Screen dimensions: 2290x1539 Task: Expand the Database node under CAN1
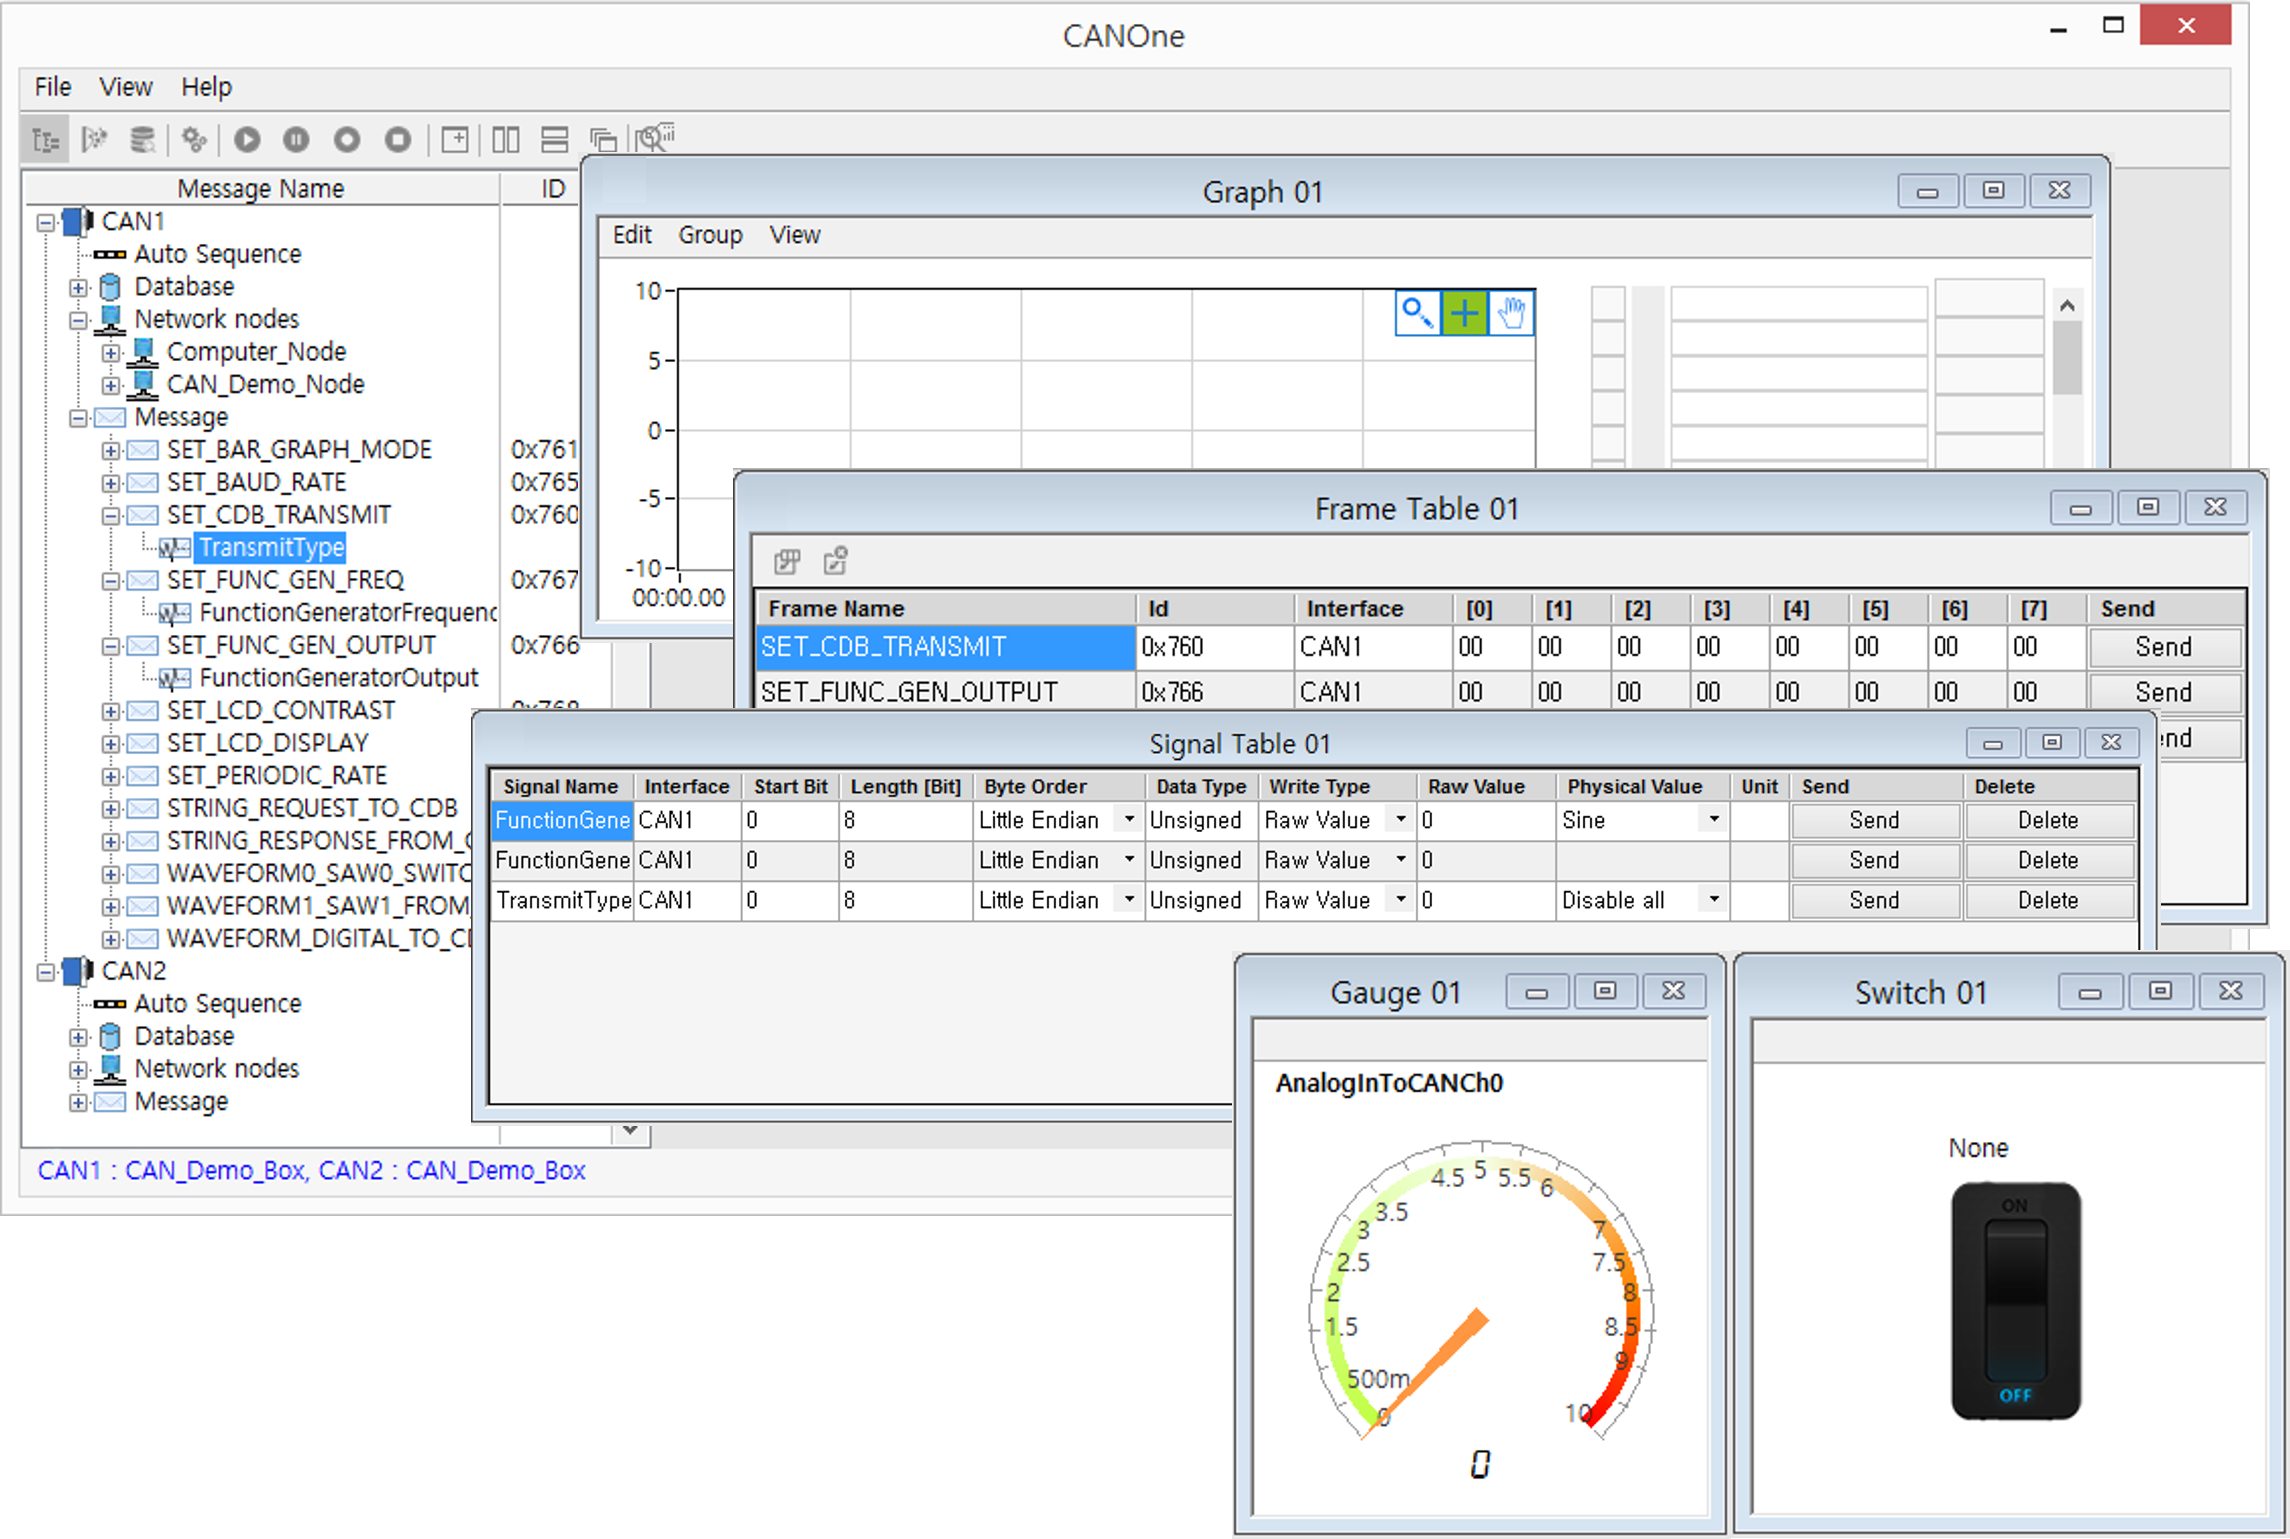coord(78,288)
